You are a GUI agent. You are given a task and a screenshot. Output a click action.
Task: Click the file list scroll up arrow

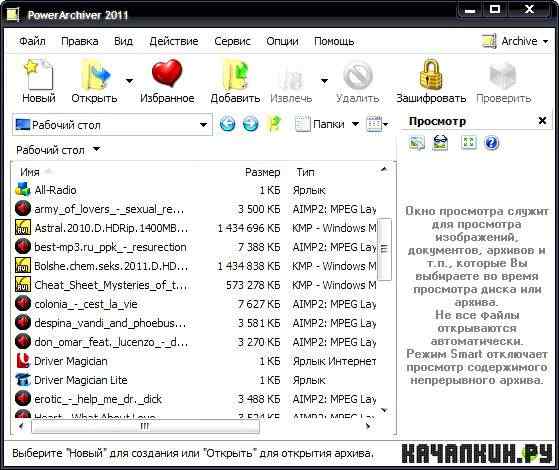point(384,169)
